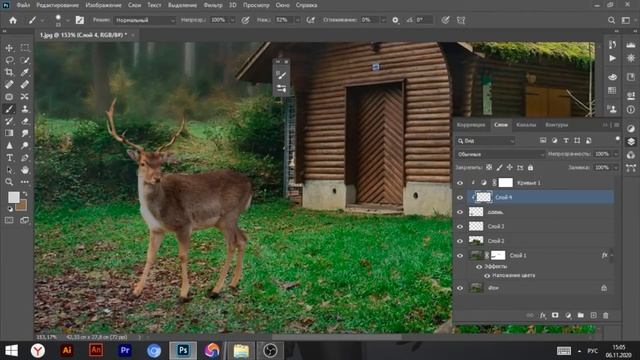The height and width of the screenshot is (360, 640).
Task: Select the Crop tool
Action: point(9,72)
